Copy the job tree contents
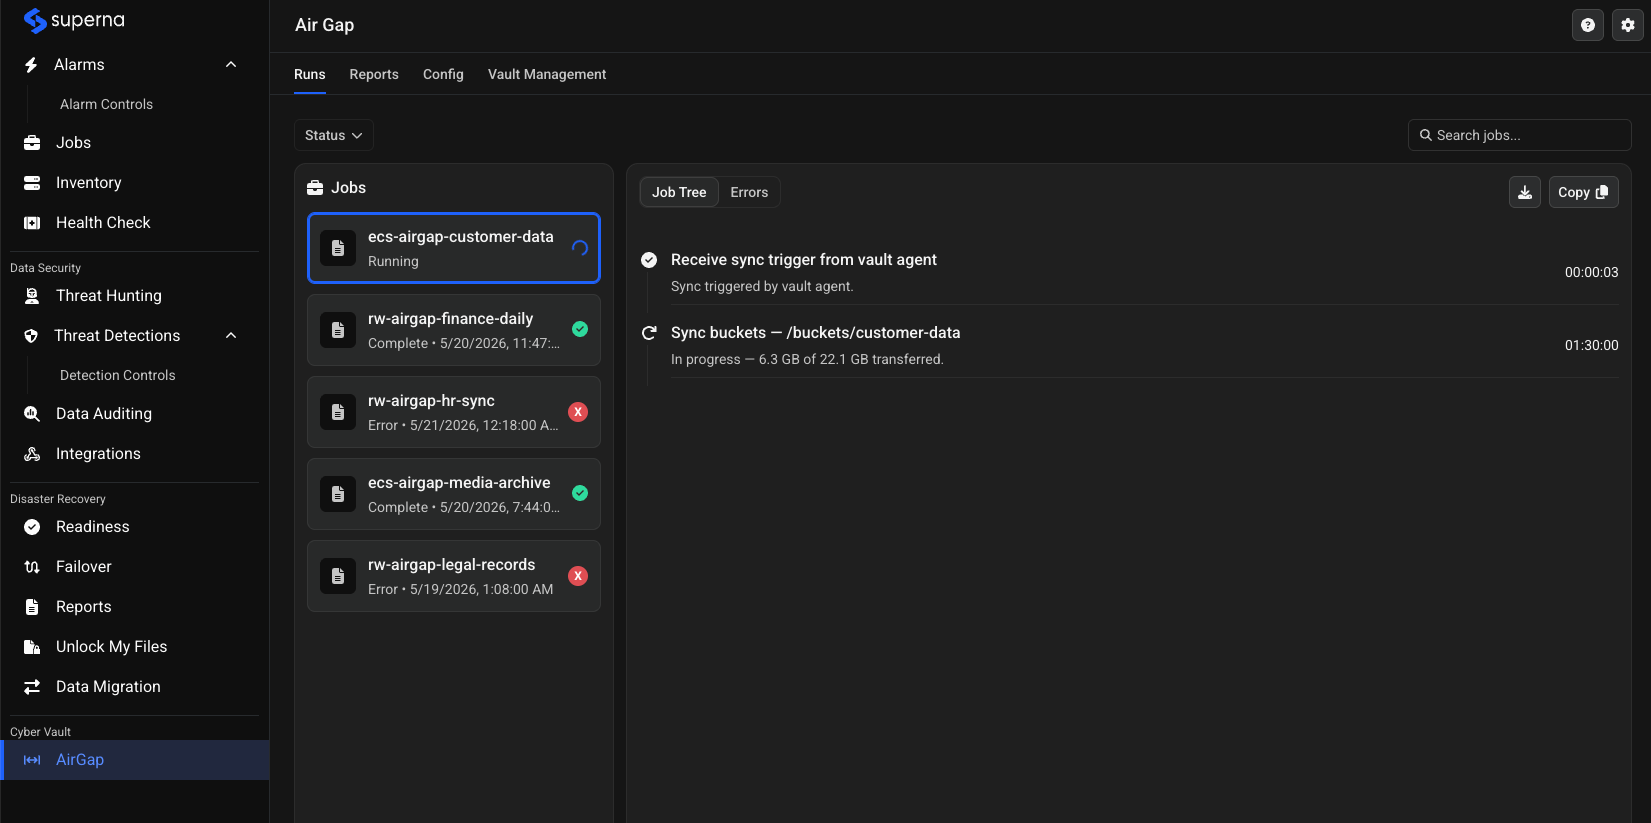This screenshot has width=1651, height=823. 1584,192
